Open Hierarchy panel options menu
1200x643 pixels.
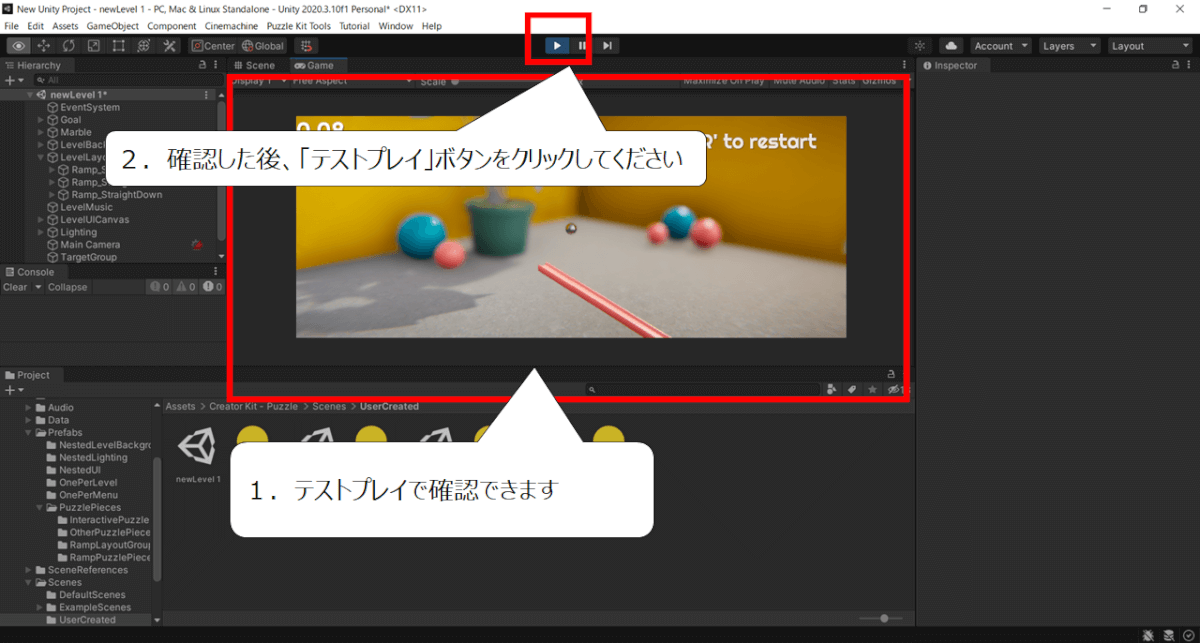click(216, 65)
